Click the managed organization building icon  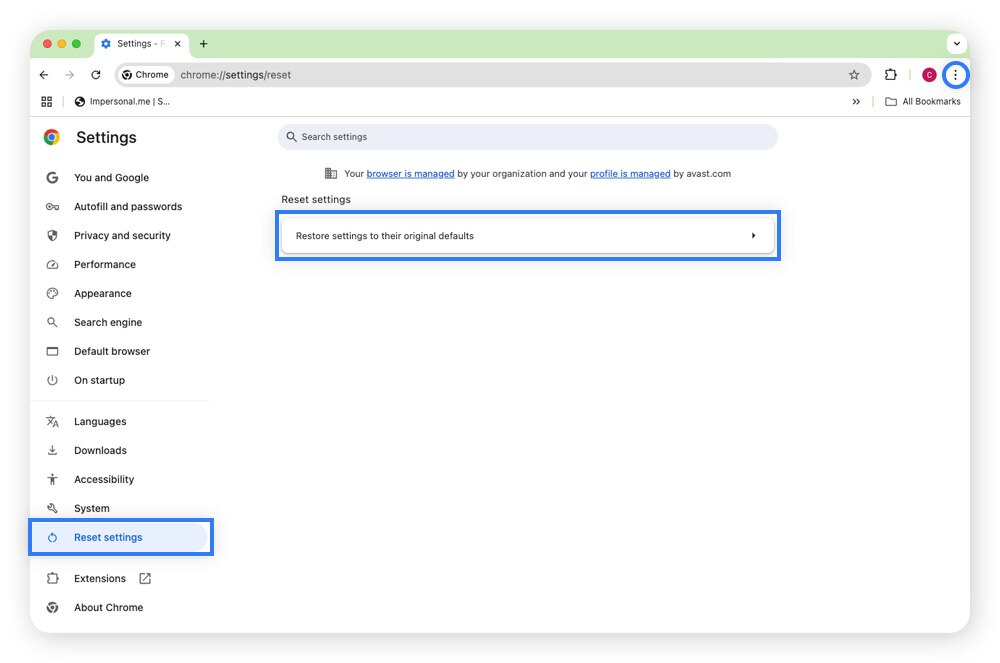click(331, 173)
